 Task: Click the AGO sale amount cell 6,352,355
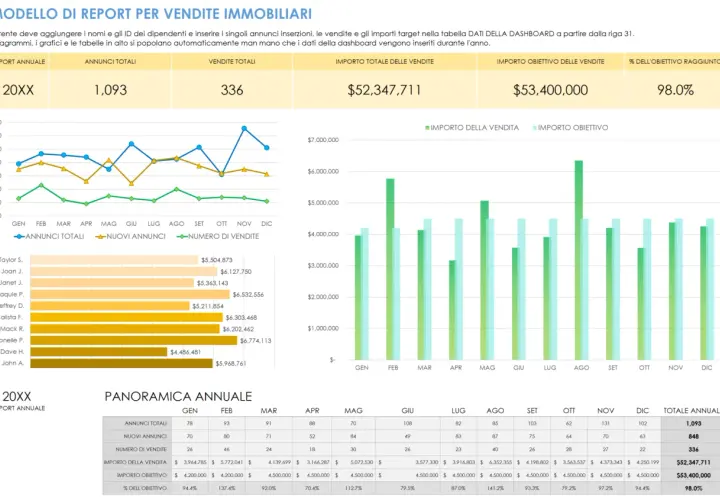495,462
